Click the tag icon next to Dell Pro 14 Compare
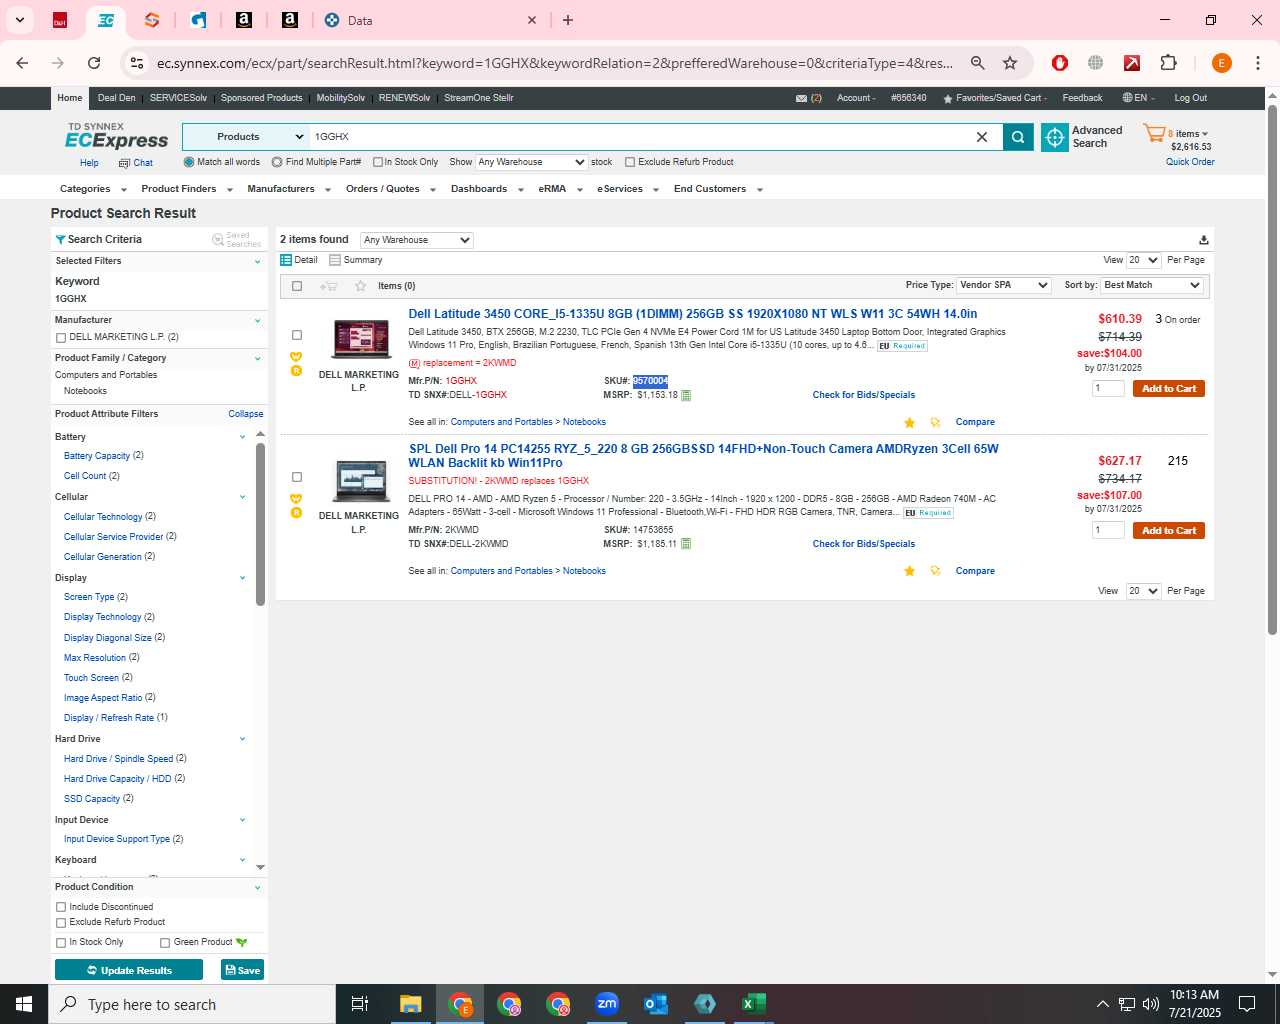Screen dimensions: 1280x1024 coord(935,571)
